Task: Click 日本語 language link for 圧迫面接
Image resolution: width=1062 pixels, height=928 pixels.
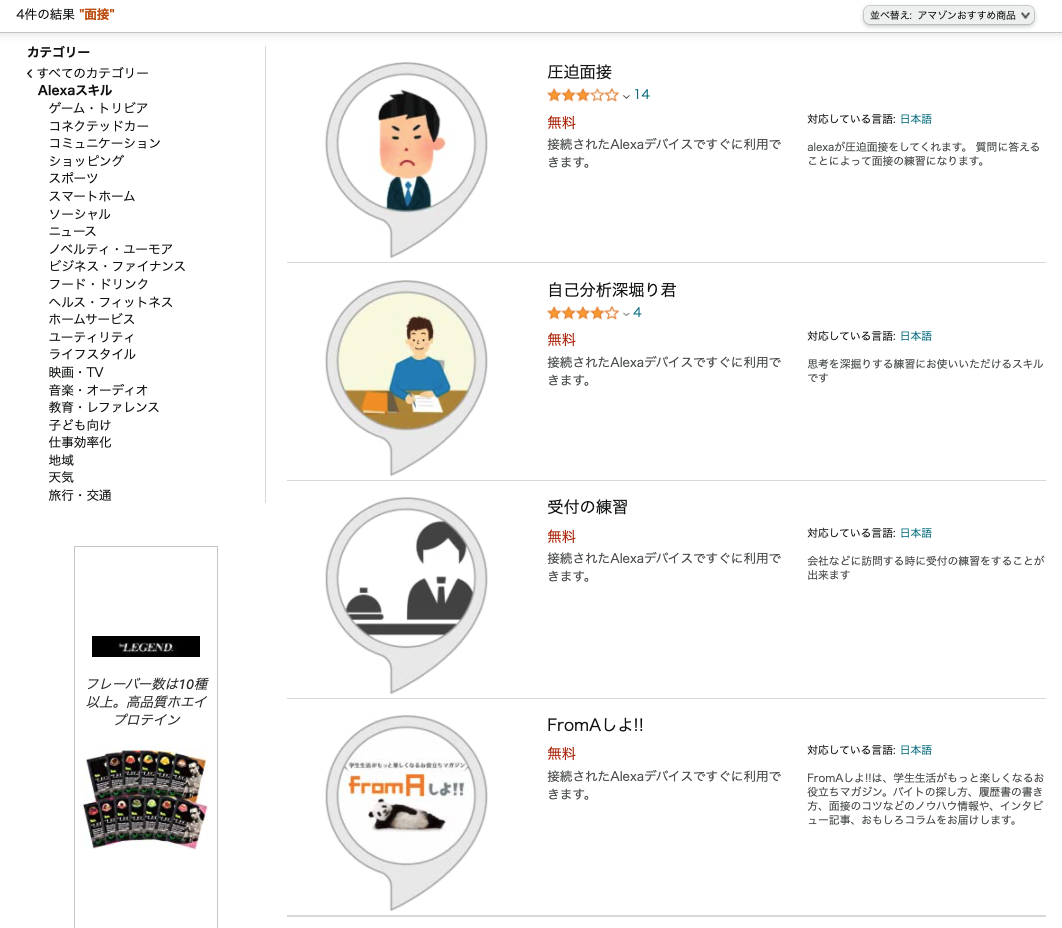Action: click(x=916, y=119)
